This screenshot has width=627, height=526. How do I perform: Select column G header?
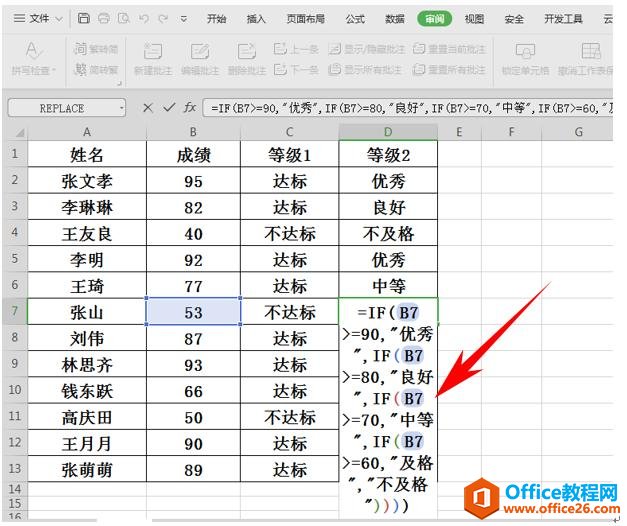578,132
